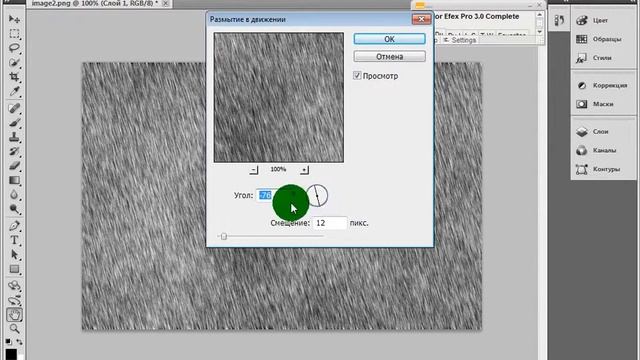Select the Move tool
This screenshot has height=360, width=640.
[14, 19]
